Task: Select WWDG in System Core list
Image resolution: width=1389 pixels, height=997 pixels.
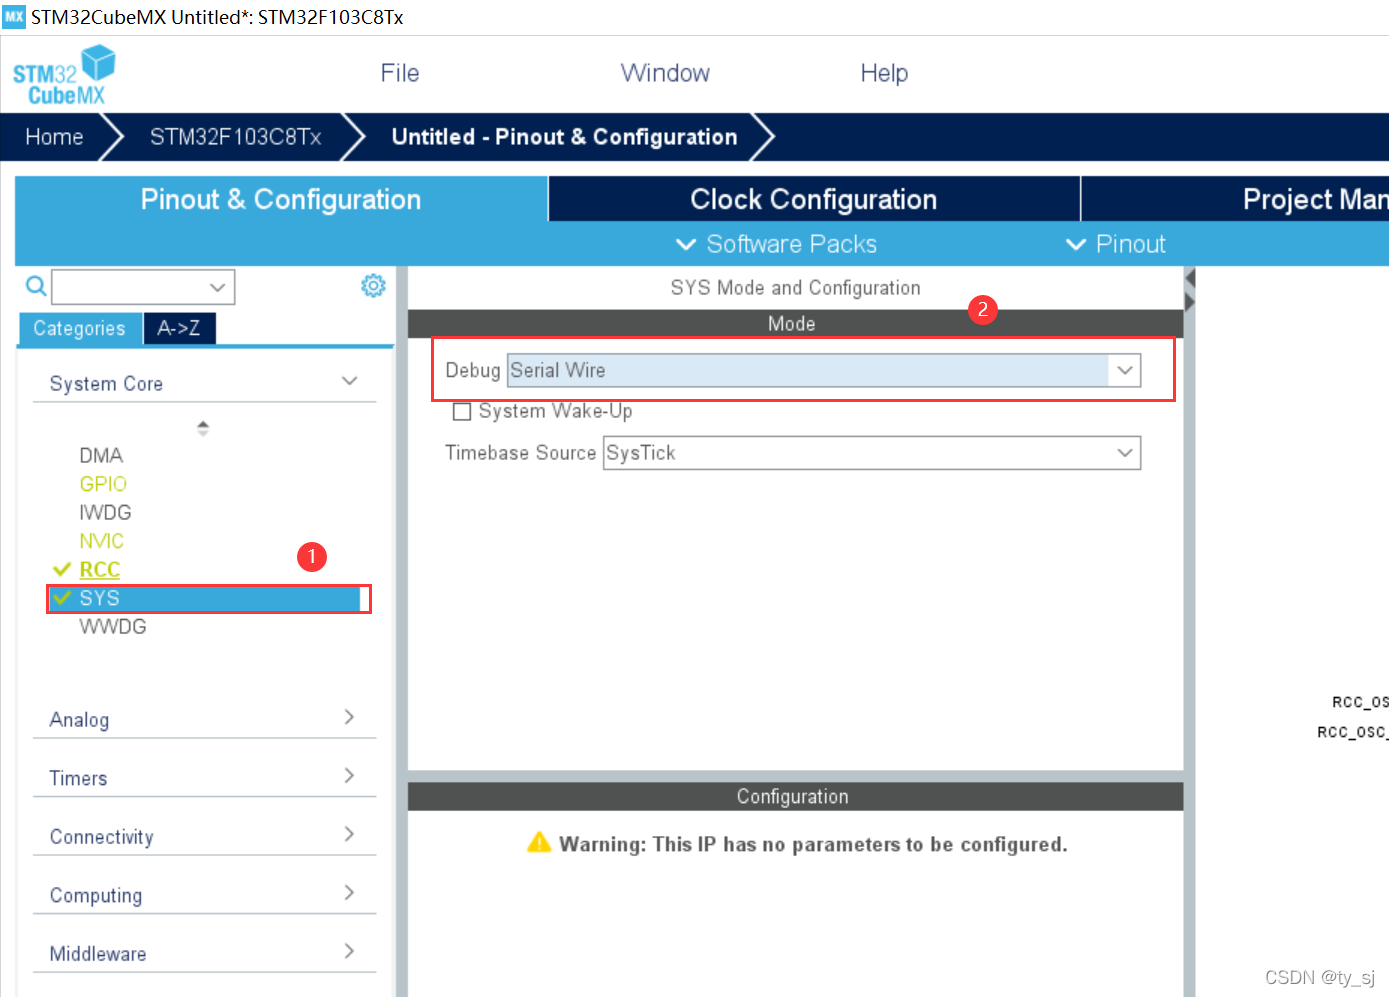Action: (112, 627)
